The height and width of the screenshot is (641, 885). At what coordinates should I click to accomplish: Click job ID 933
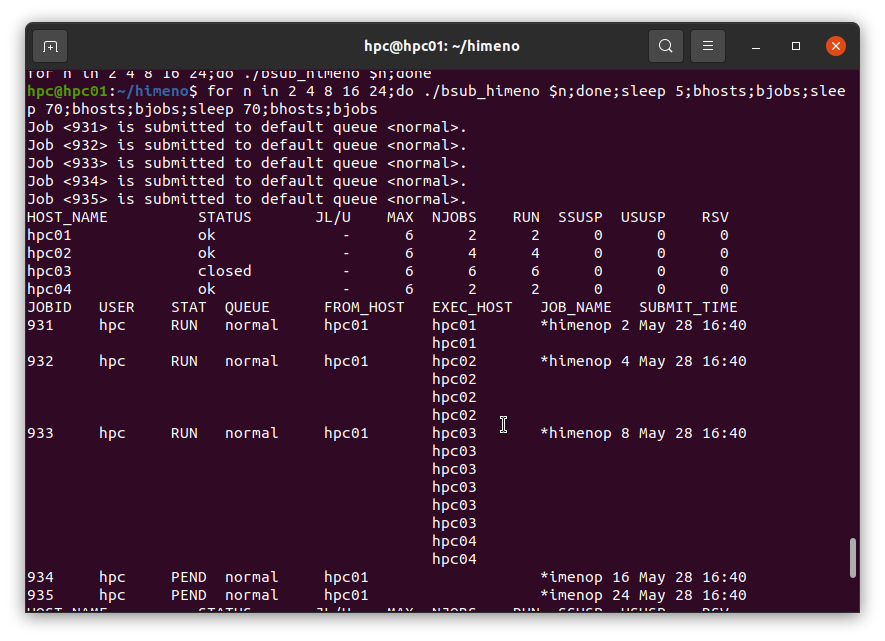pos(40,433)
